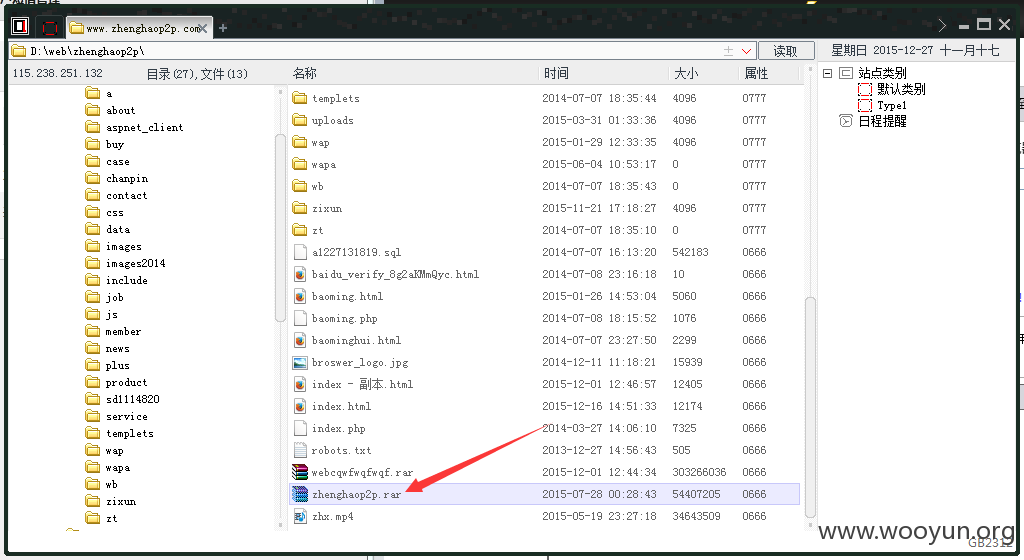Sort by the 时间 column header

point(556,73)
